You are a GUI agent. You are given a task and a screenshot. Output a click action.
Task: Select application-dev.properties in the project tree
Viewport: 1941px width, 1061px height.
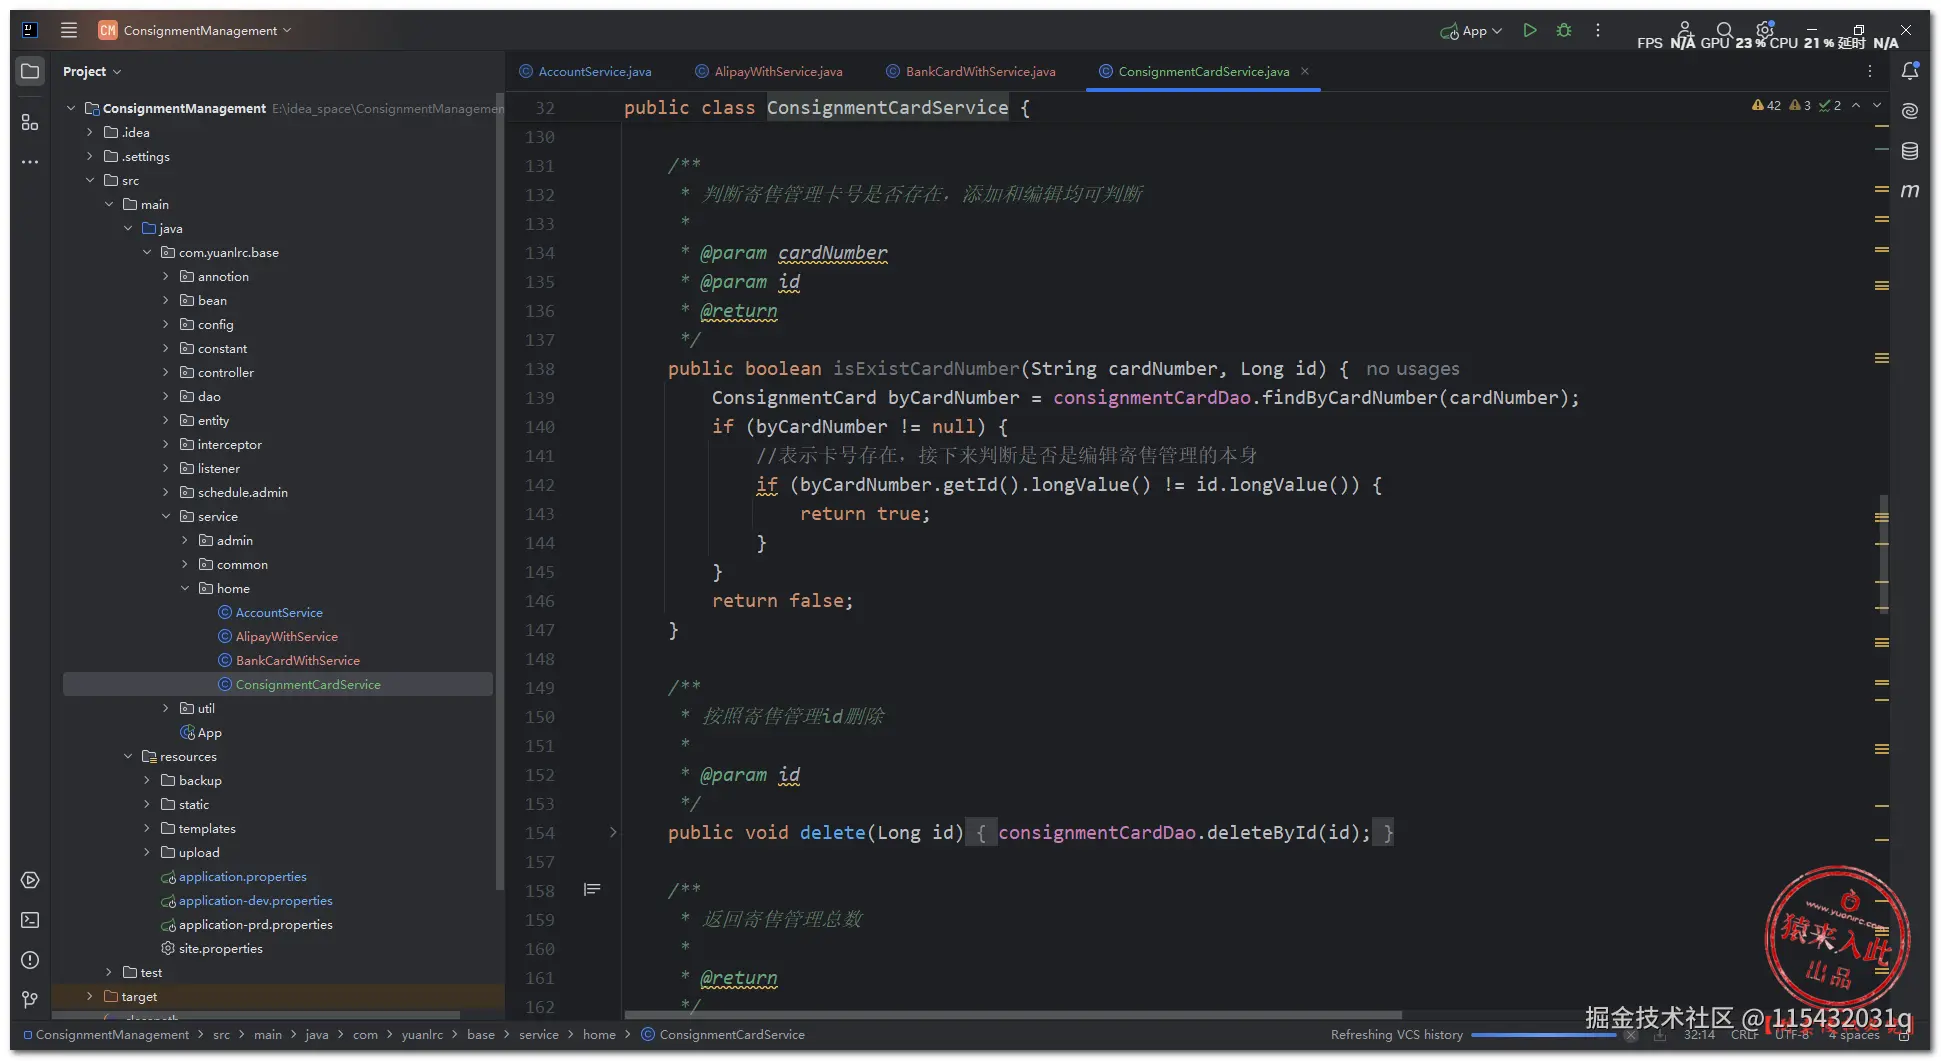(255, 900)
